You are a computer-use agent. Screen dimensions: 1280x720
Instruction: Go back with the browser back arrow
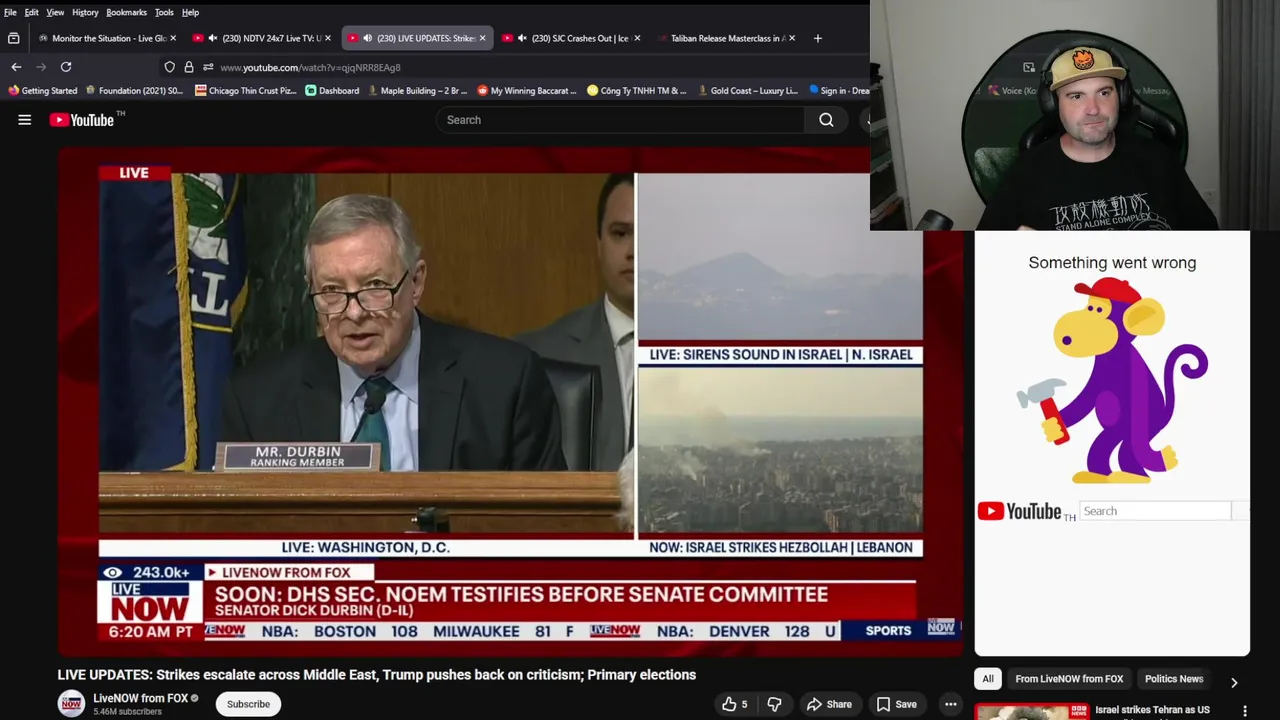[x=16, y=67]
